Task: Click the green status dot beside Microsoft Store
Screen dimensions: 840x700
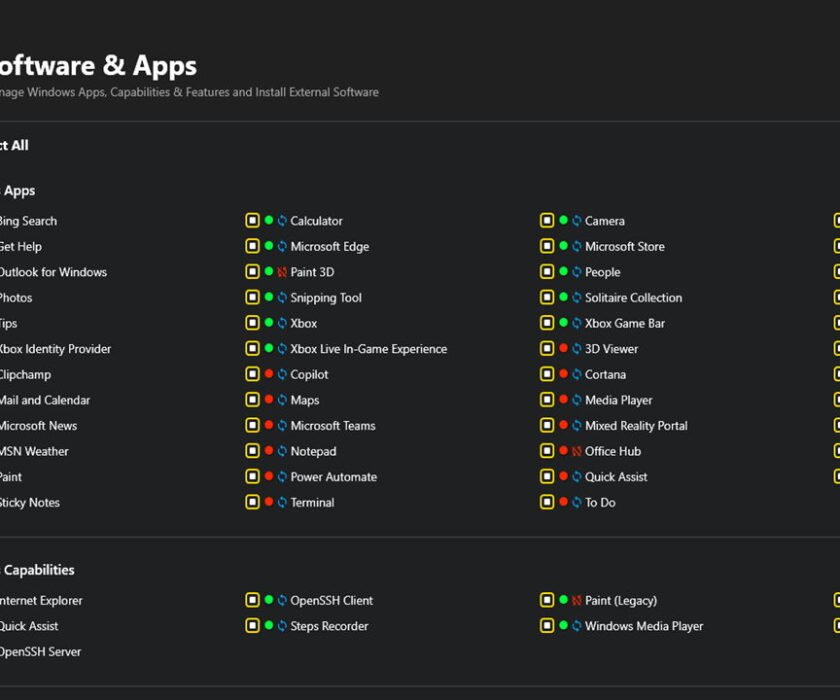Action: (564, 246)
